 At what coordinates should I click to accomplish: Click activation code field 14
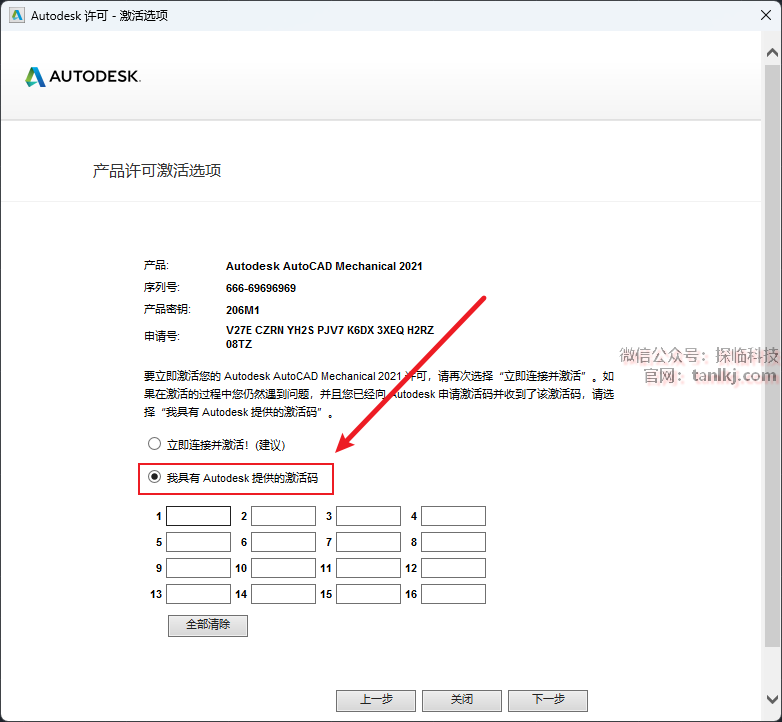tap(283, 594)
